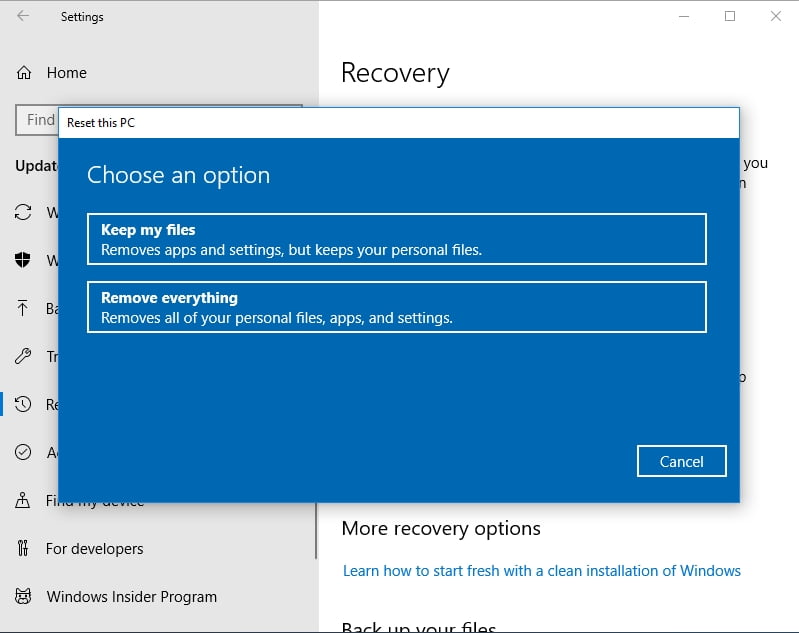Cancel the Reset this PC dialog
This screenshot has width=799, height=633.
[681, 461]
